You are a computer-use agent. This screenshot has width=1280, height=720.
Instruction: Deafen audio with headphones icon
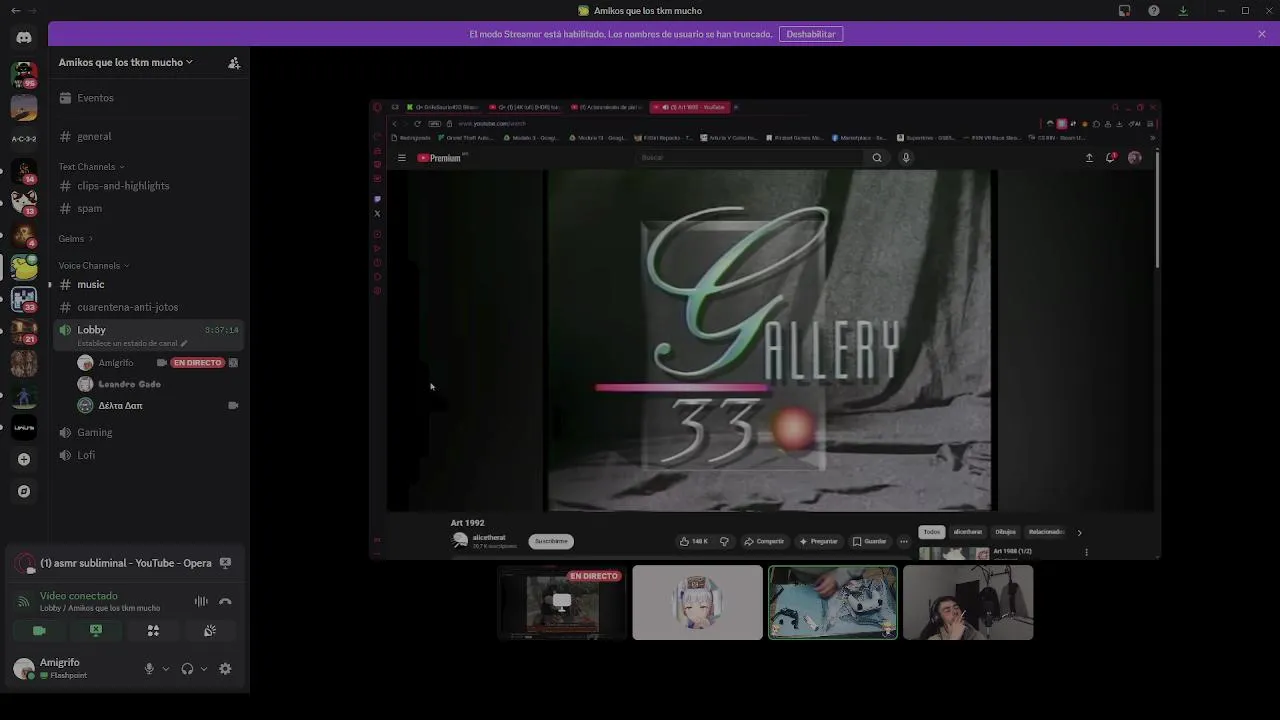pos(187,669)
